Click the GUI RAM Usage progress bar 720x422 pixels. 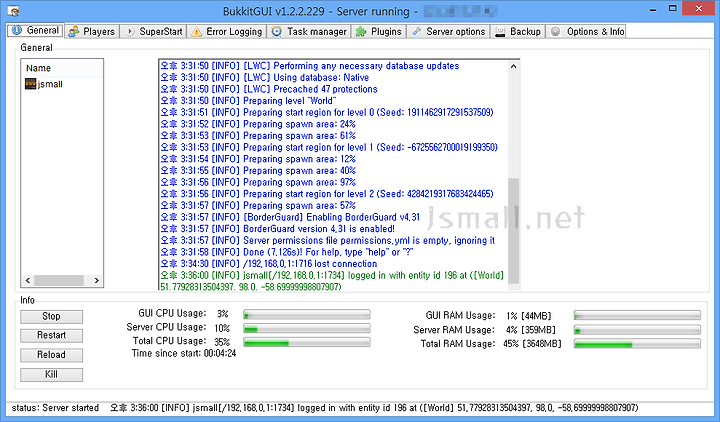[637, 315]
